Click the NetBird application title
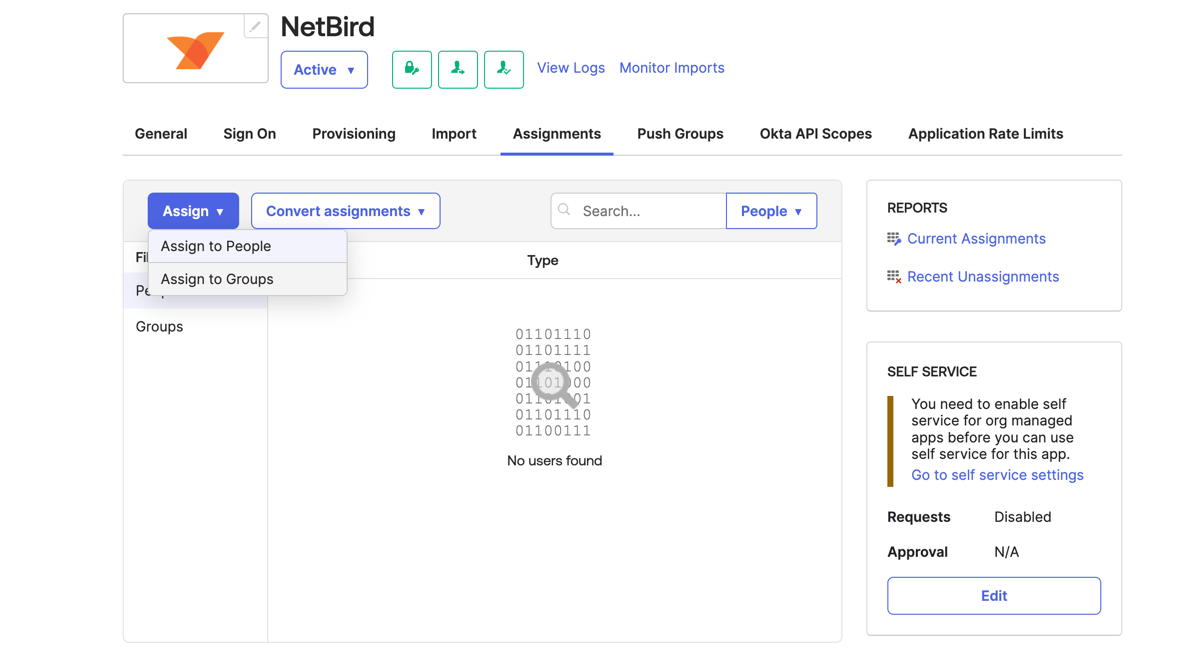1185x661 pixels. pyautogui.click(x=328, y=27)
